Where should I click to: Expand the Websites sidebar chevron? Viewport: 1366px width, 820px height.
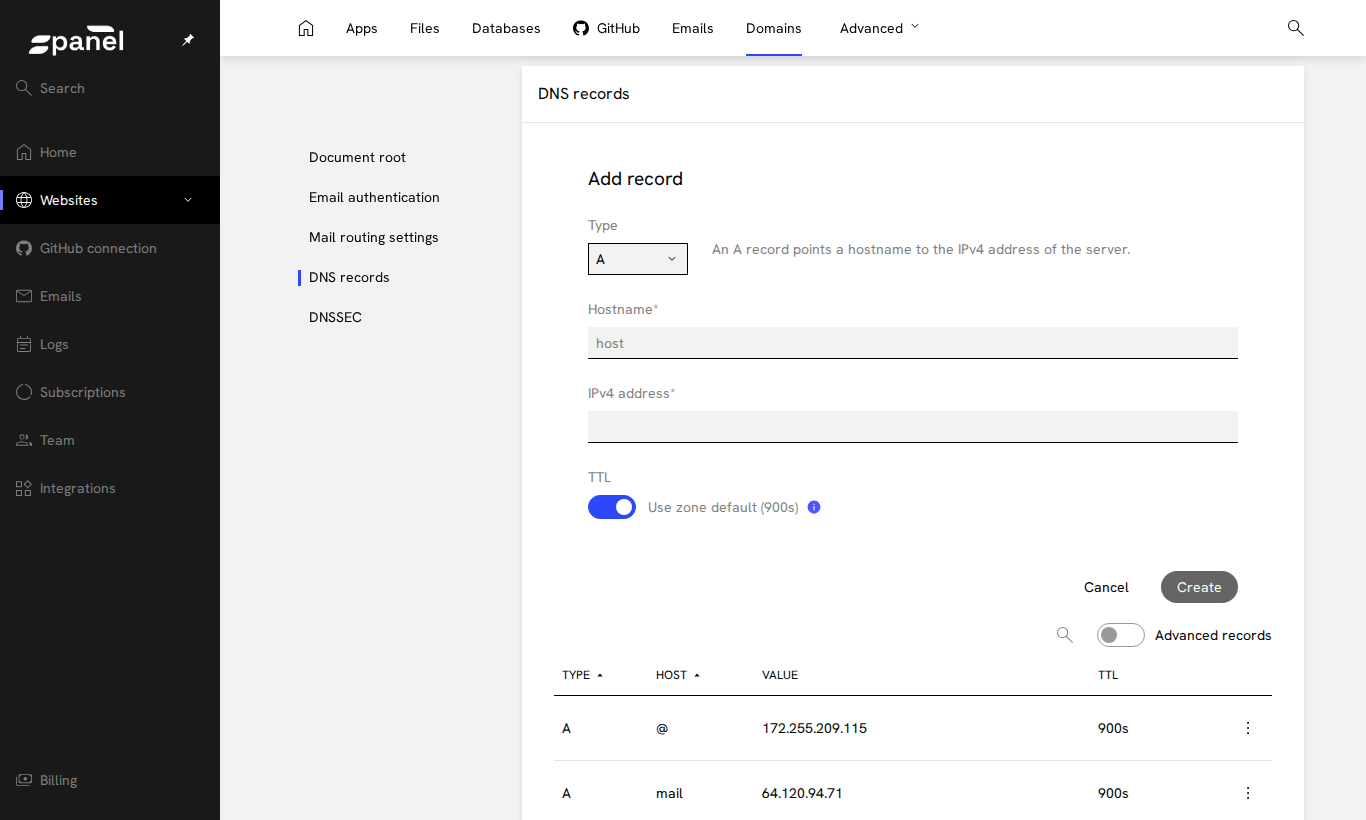(x=188, y=200)
